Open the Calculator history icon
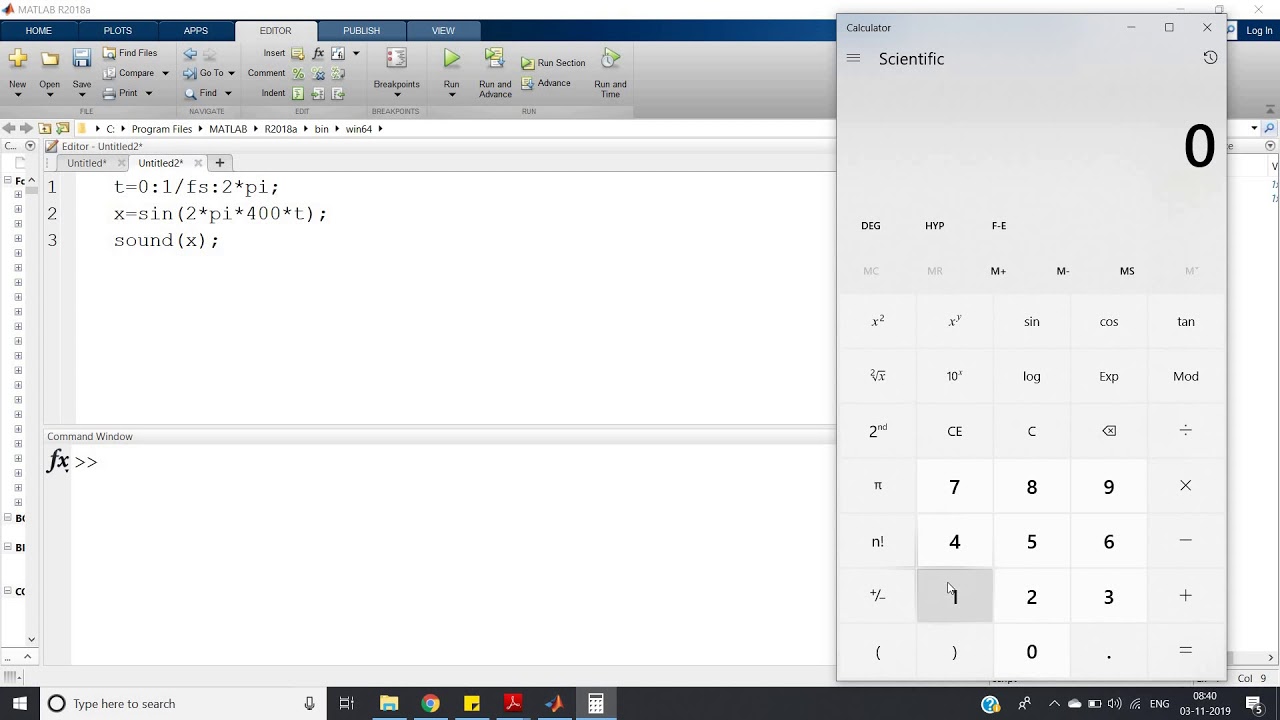Image resolution: width=1280 pixels, height=720 pixels. [1210, 58]
